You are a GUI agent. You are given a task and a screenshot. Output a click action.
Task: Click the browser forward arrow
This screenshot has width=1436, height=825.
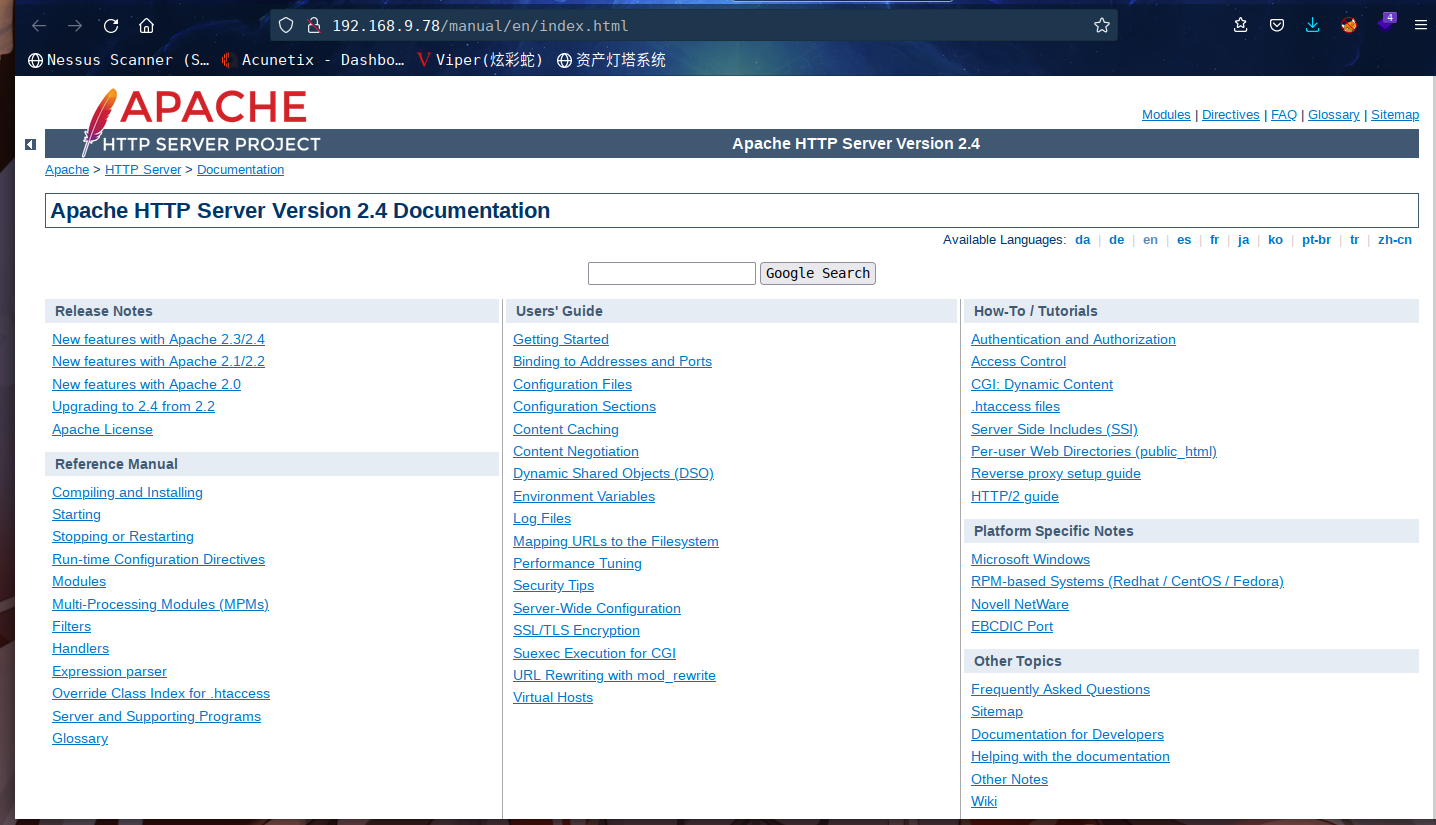pyautogui.click(x=75, y=25)
